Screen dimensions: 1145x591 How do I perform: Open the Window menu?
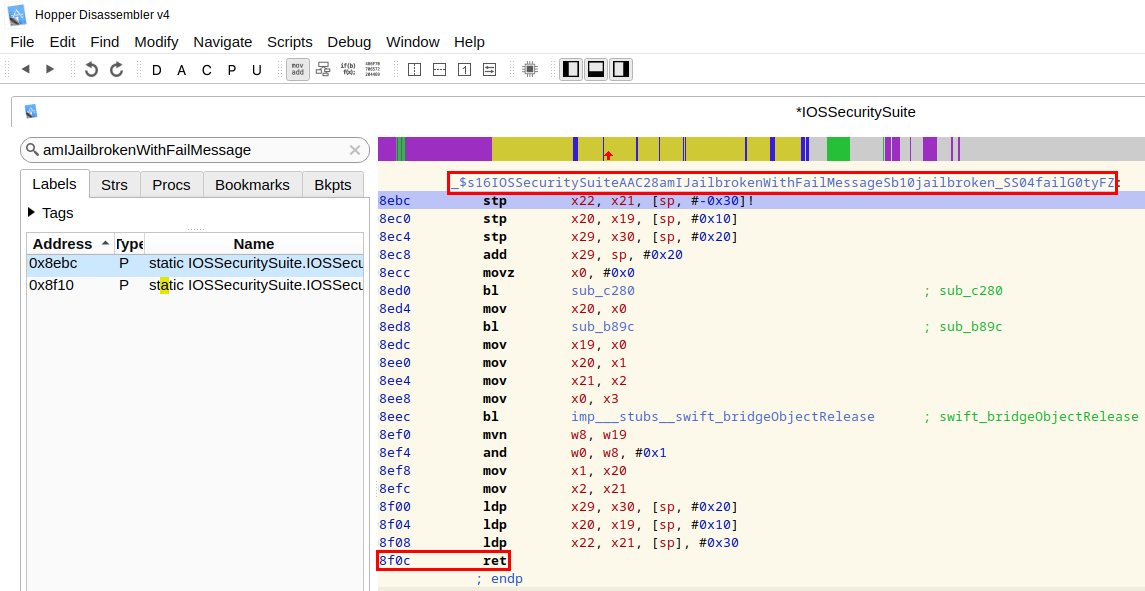coord(413,42)
